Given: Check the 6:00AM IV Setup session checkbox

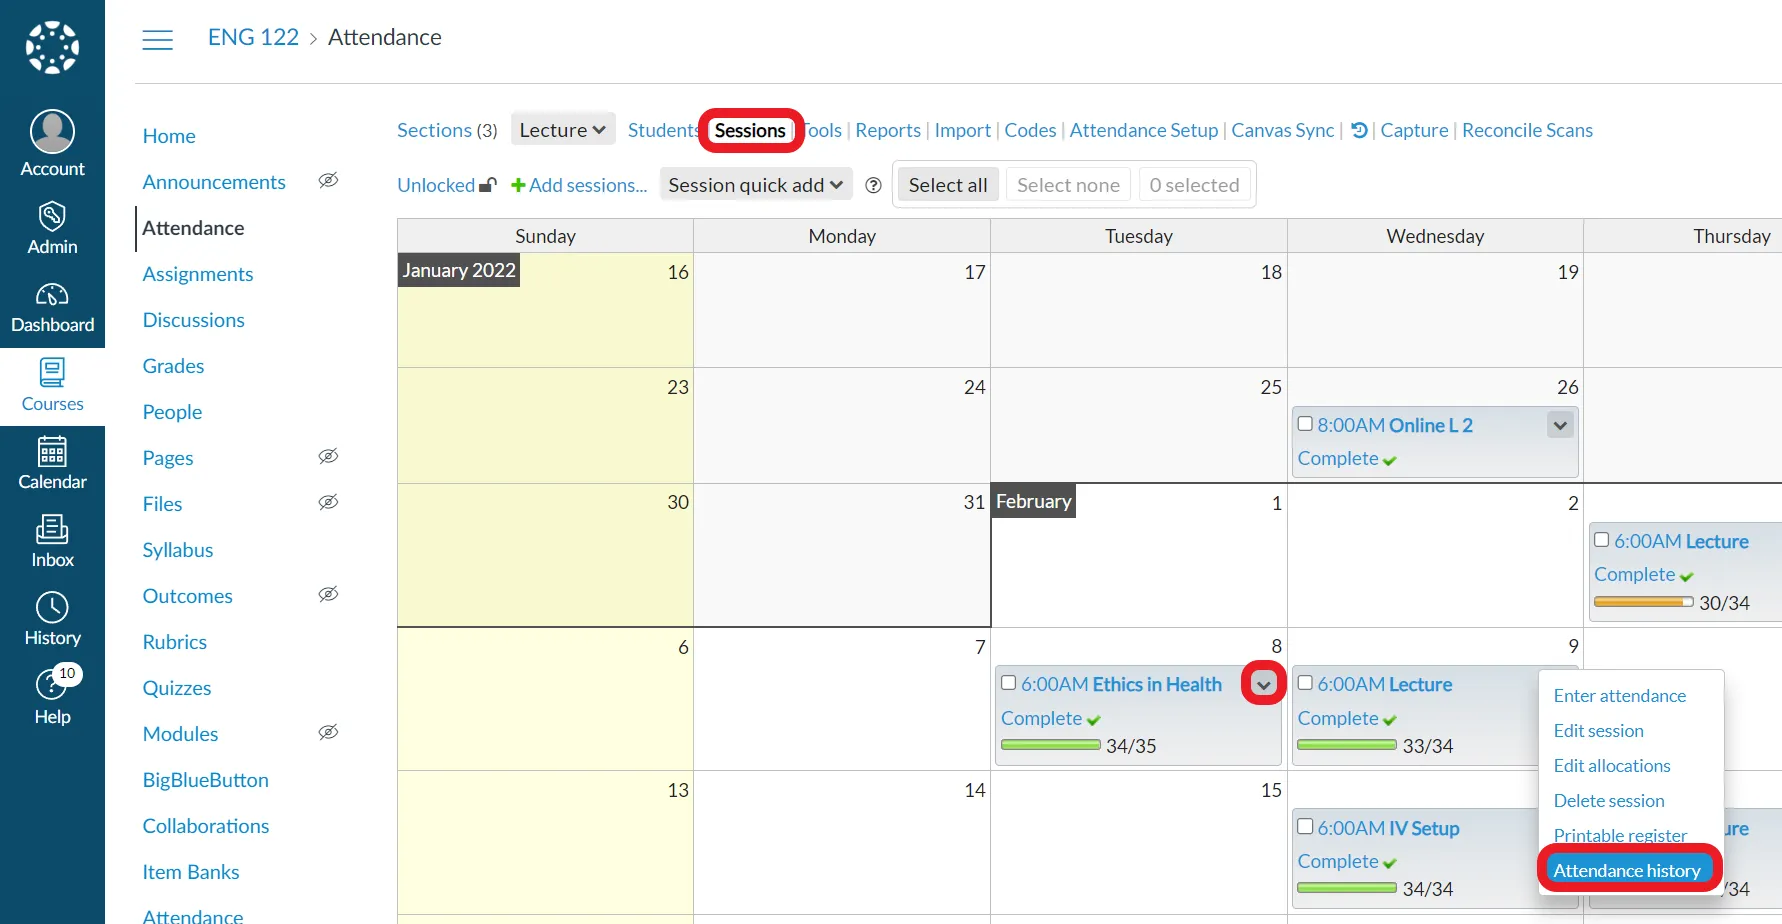Looking at the screenshot, I should pyautogui.click(x=1305, y=827).
